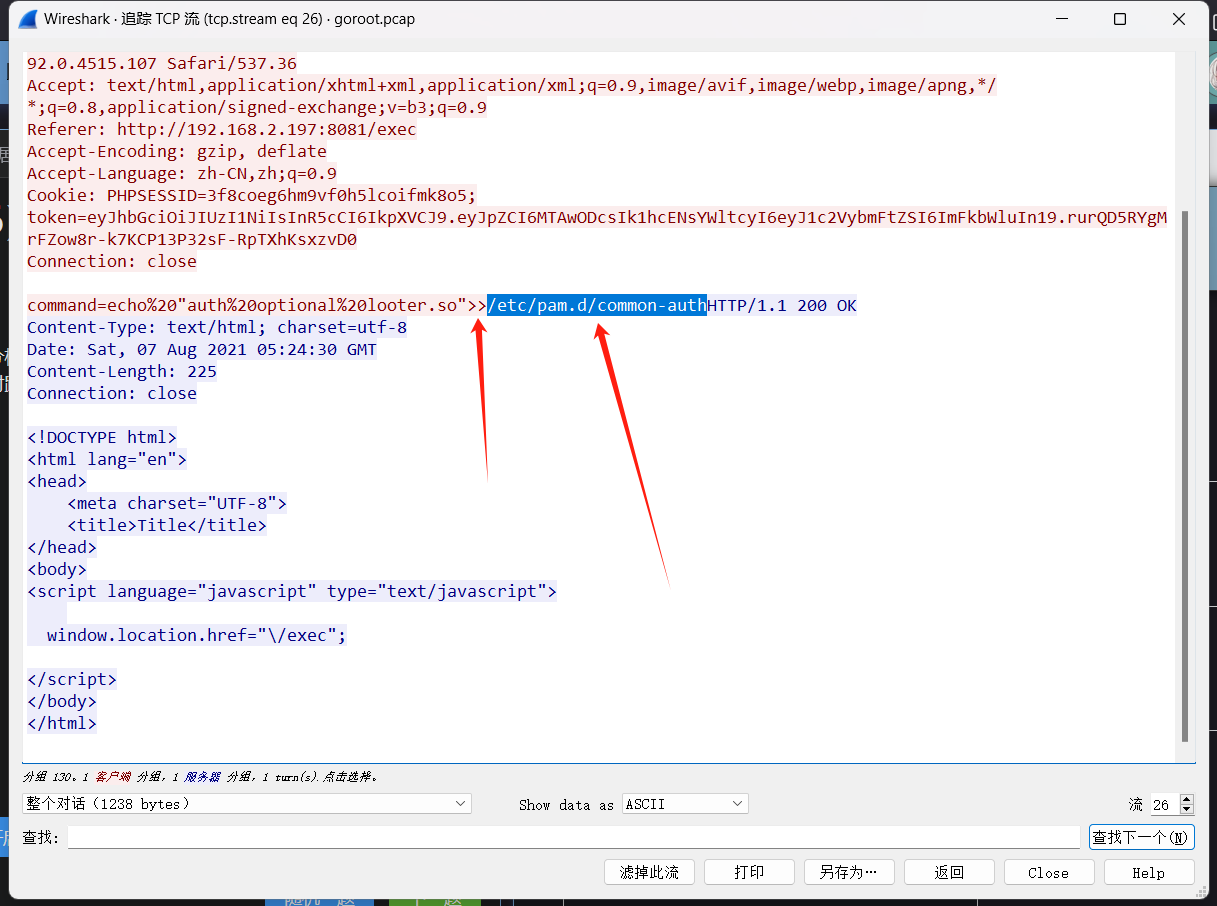Increase the stream number with up arrow
The image size is (1217, 906).
point(1187,799)
